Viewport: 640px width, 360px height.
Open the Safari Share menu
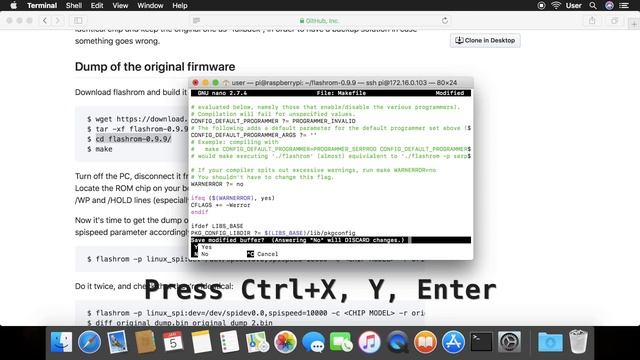592,20
